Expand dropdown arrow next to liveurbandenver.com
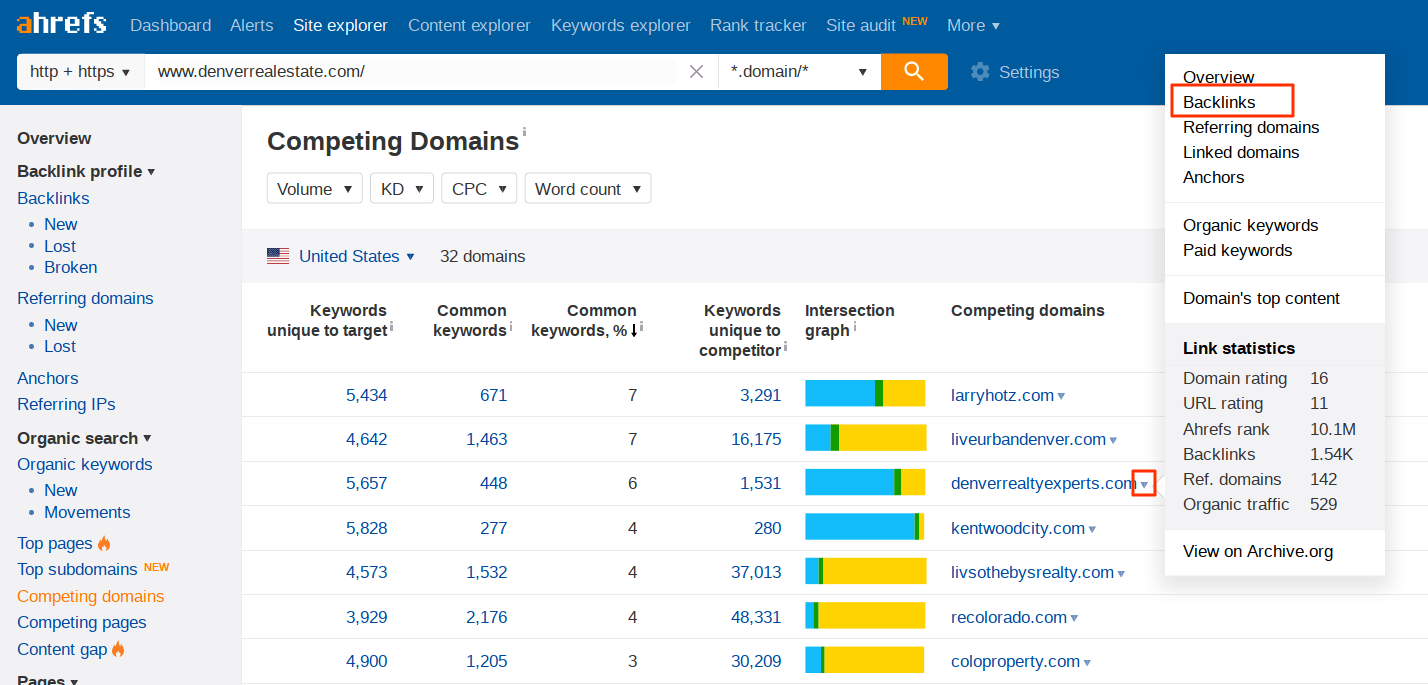Viewport: 1428px width, 685px height. 1113,440
